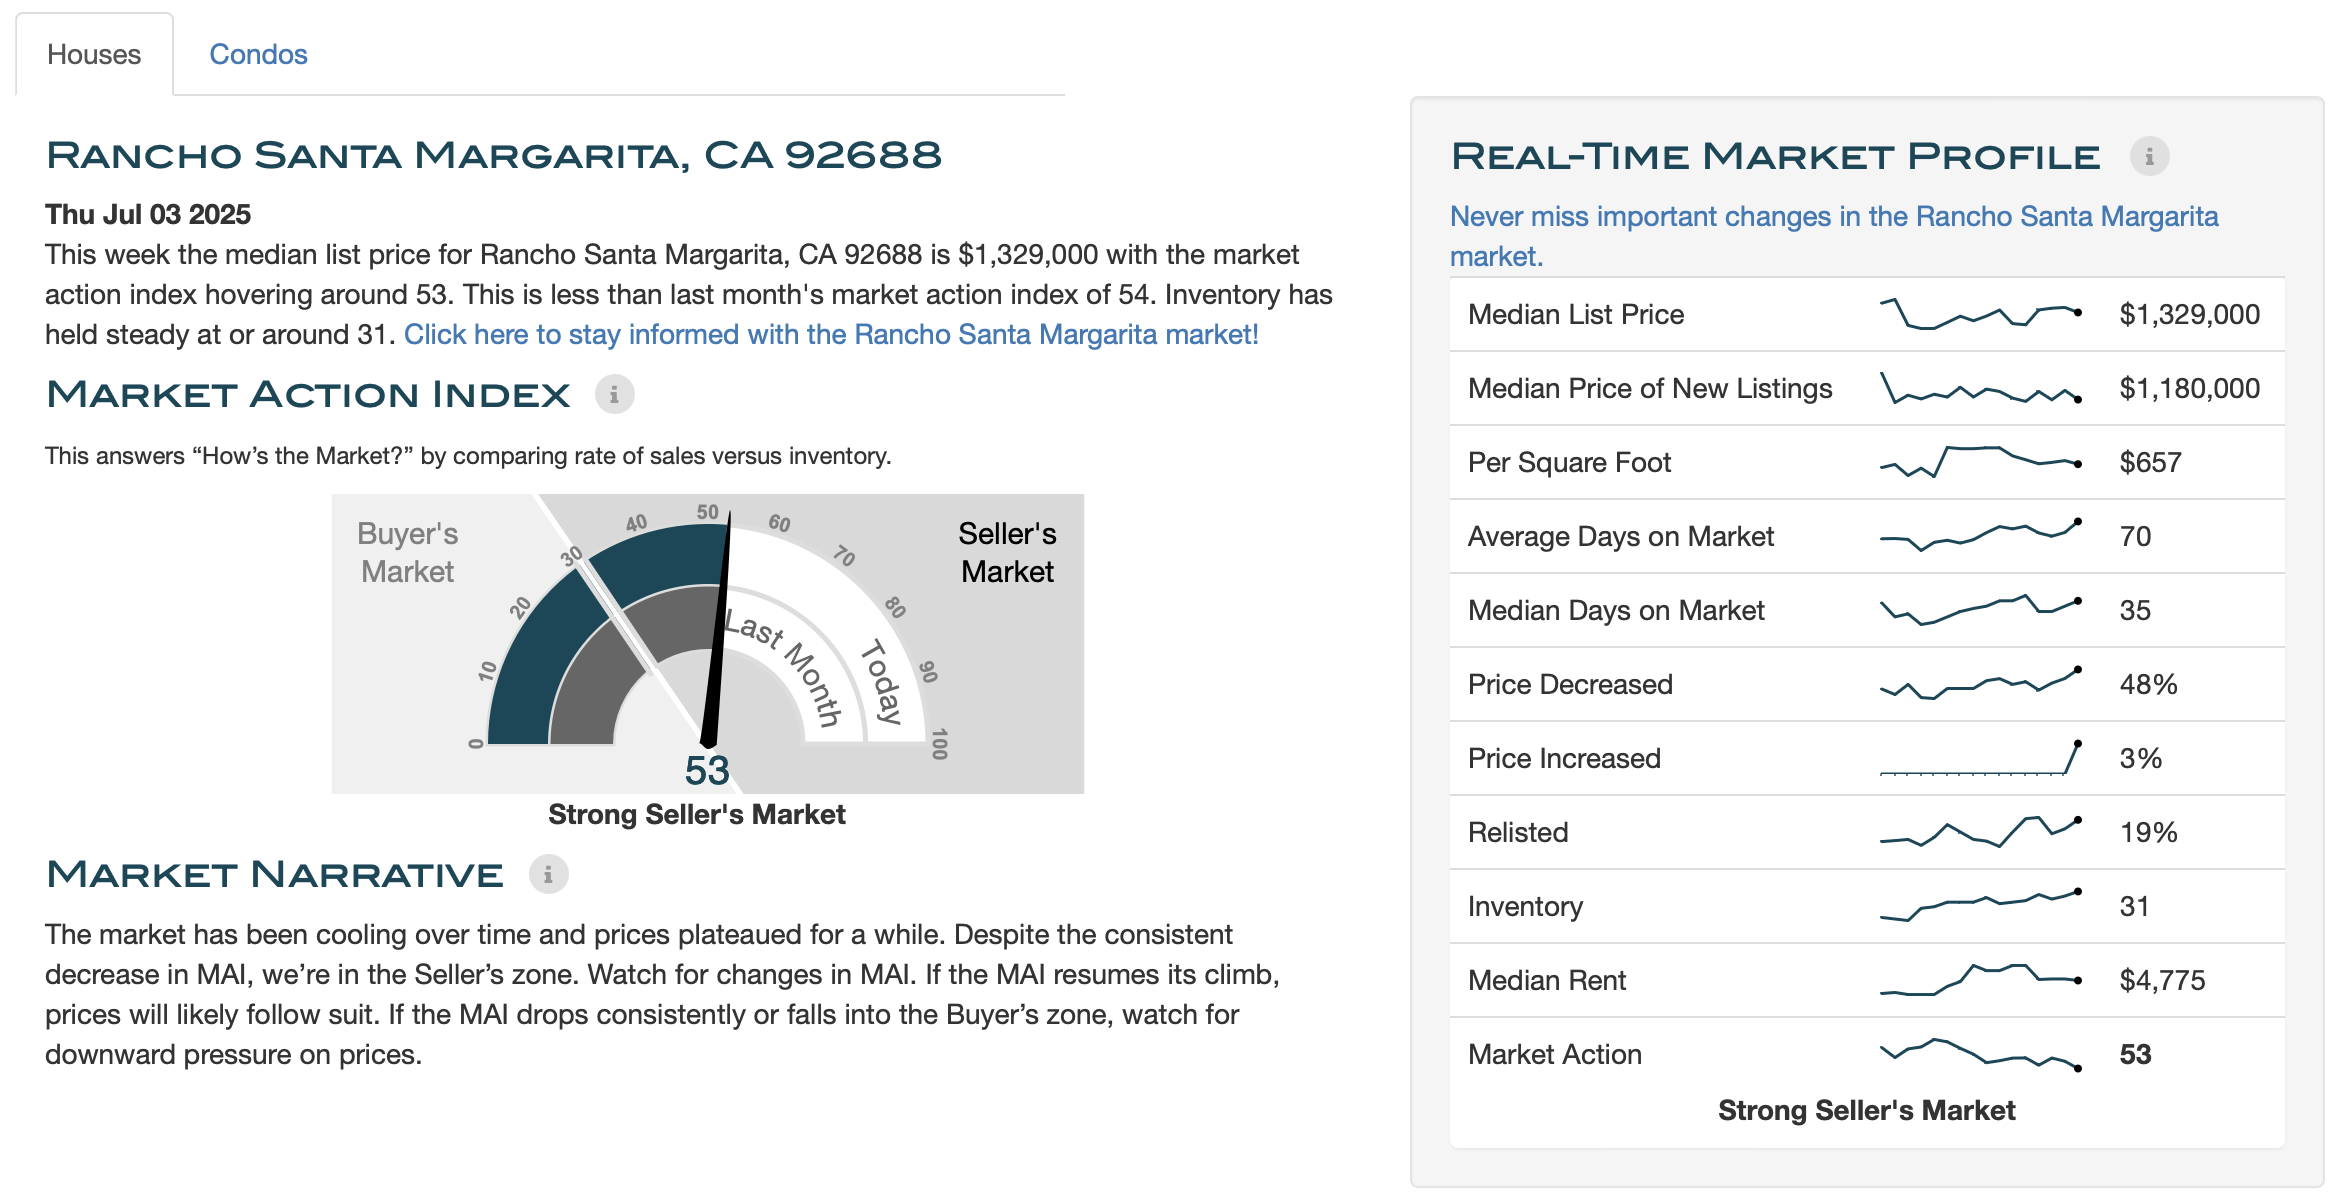Image resolution: width=2338 pixels, height=1200 pixels.
Task: Open the stay informed market link
Action: pyautogui.click(x=831, y=334)
